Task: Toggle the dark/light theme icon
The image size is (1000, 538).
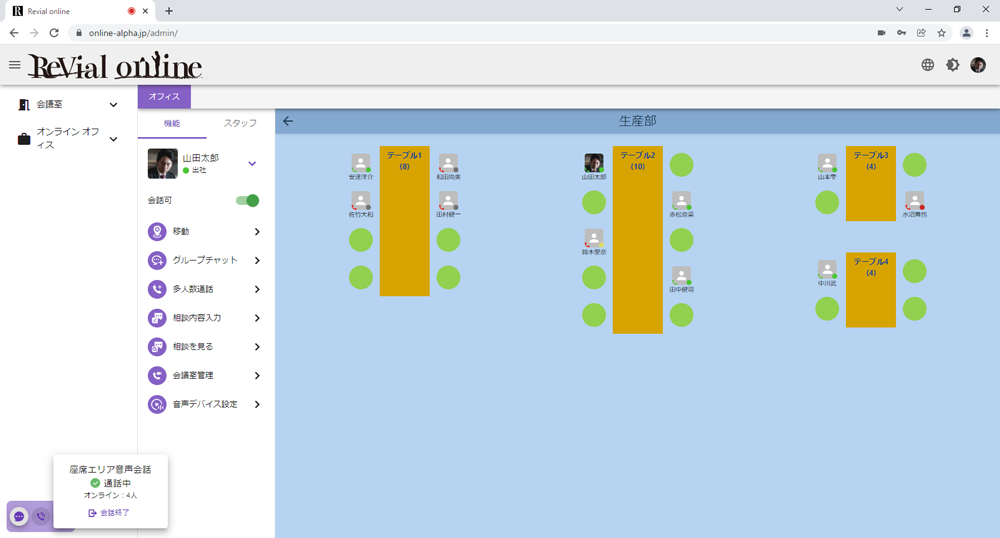Action: click(x=952, y=65)
